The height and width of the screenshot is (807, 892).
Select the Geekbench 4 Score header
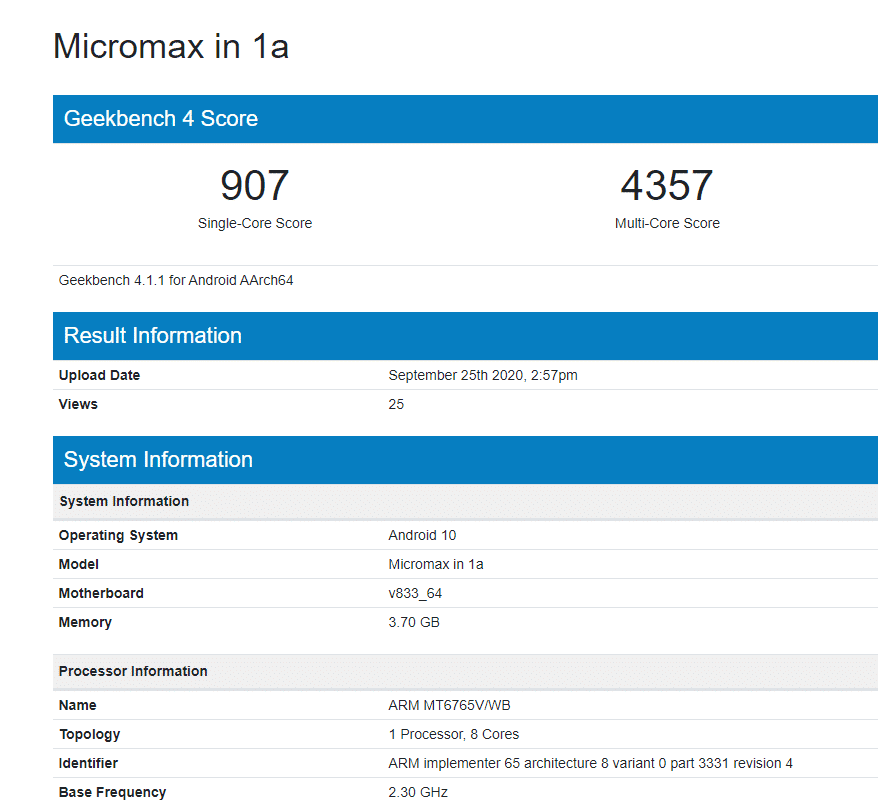tap(160, 119)
